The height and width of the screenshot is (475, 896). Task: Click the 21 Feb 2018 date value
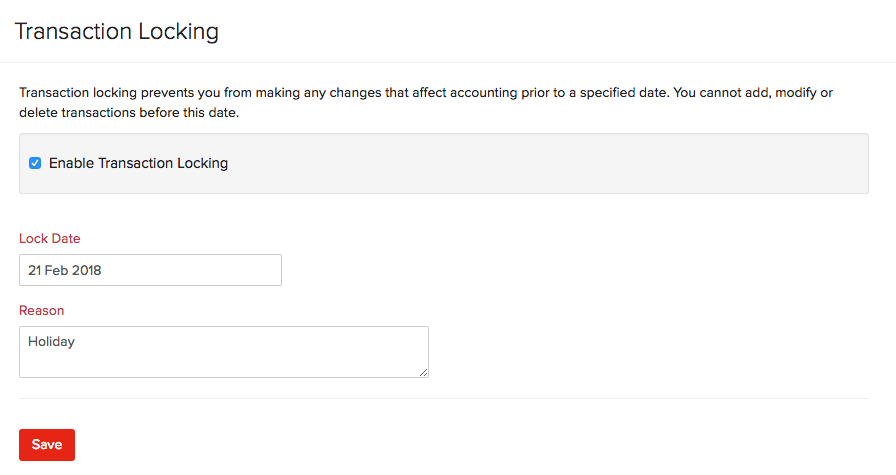click(x=65, y=270)
